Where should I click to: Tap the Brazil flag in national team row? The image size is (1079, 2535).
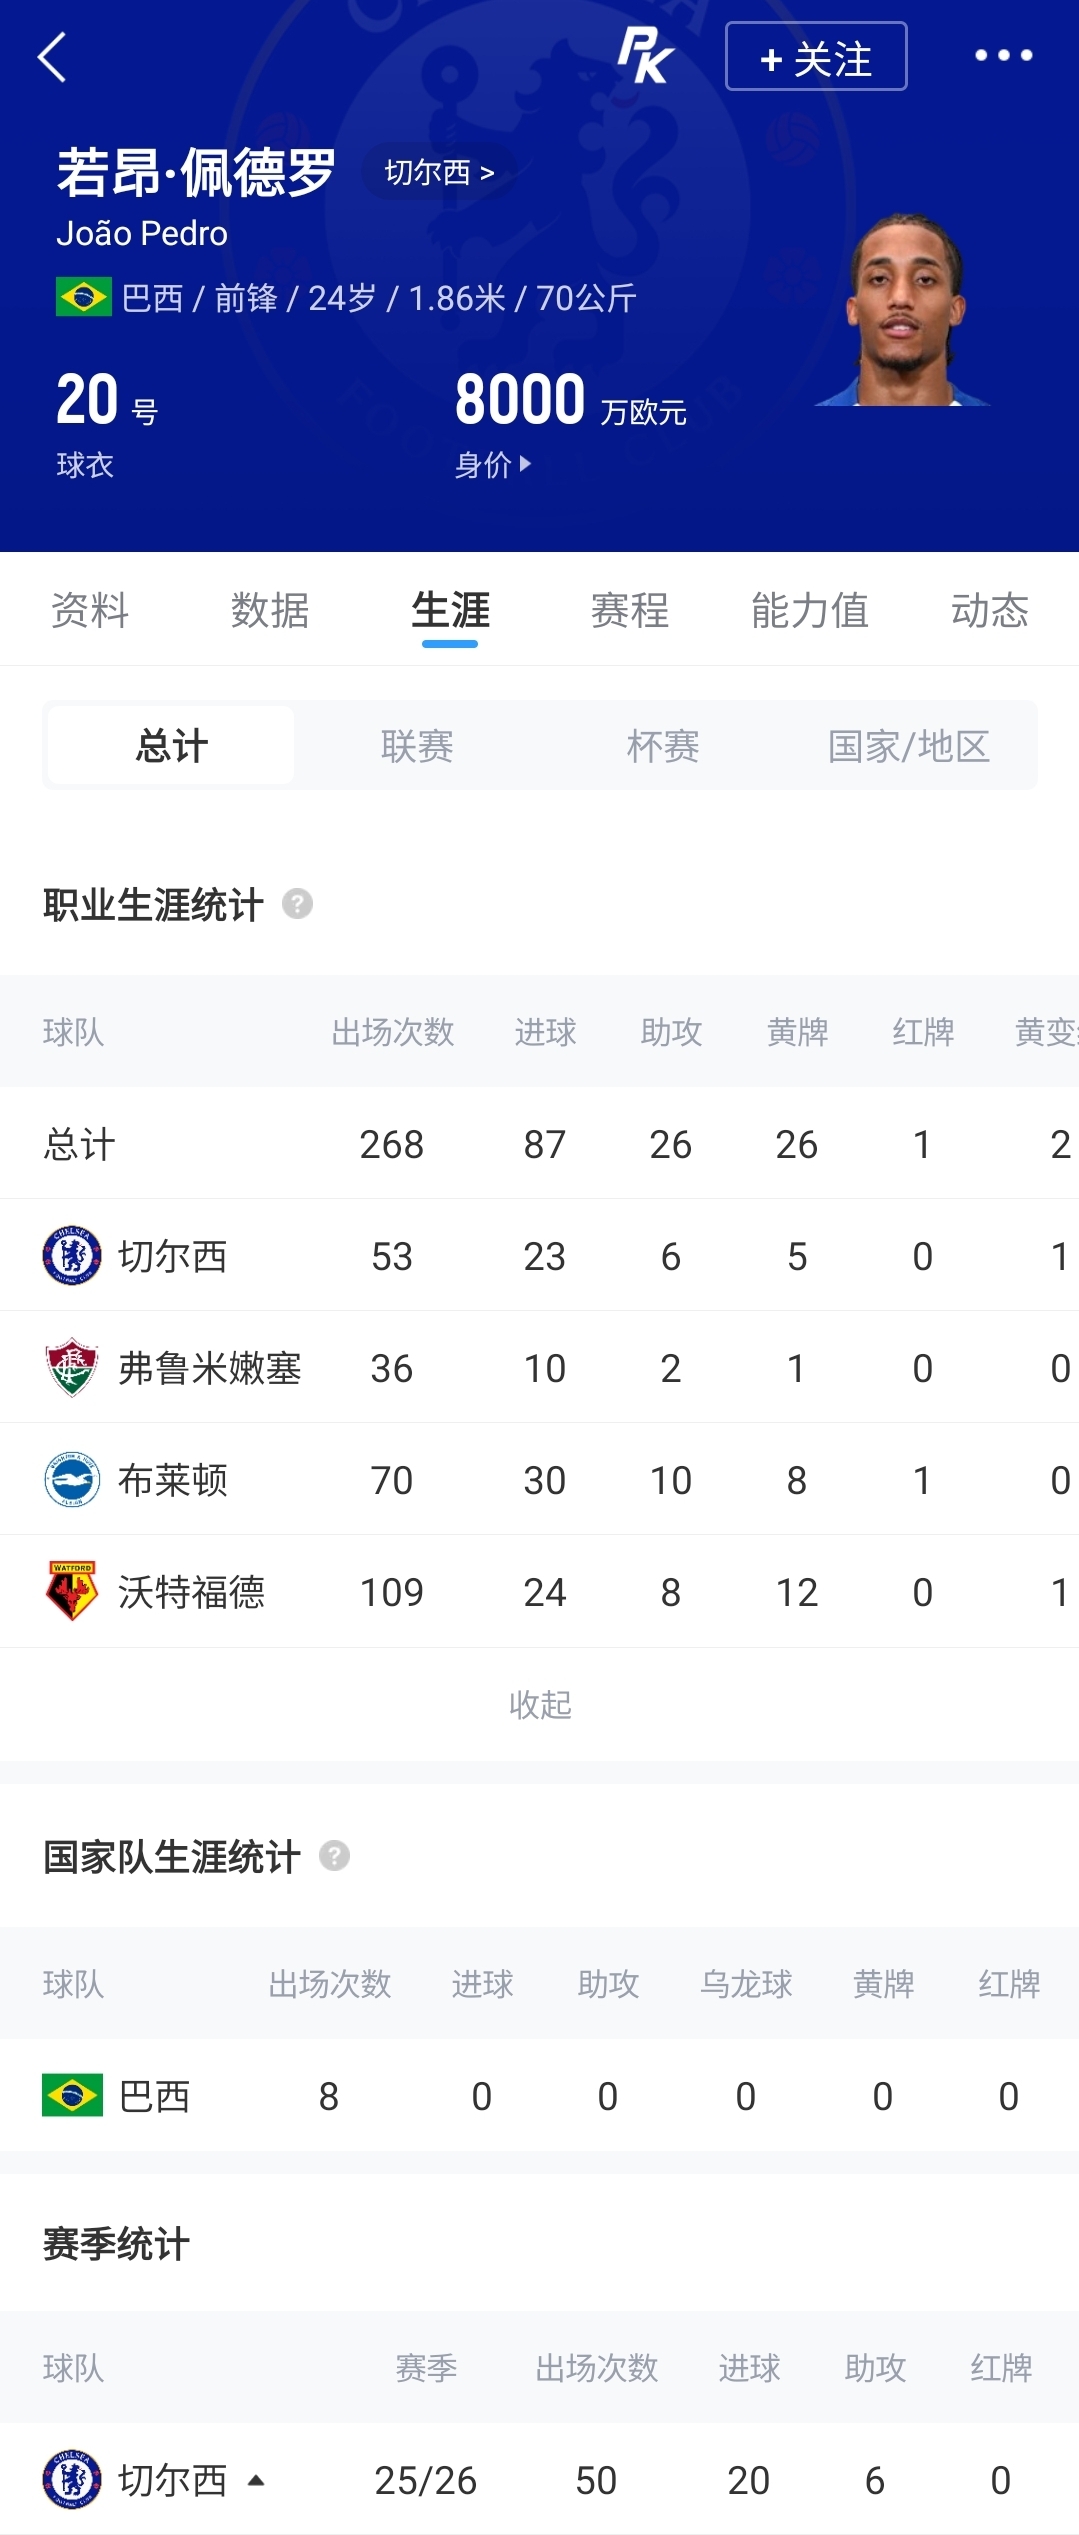[72, 2095]
